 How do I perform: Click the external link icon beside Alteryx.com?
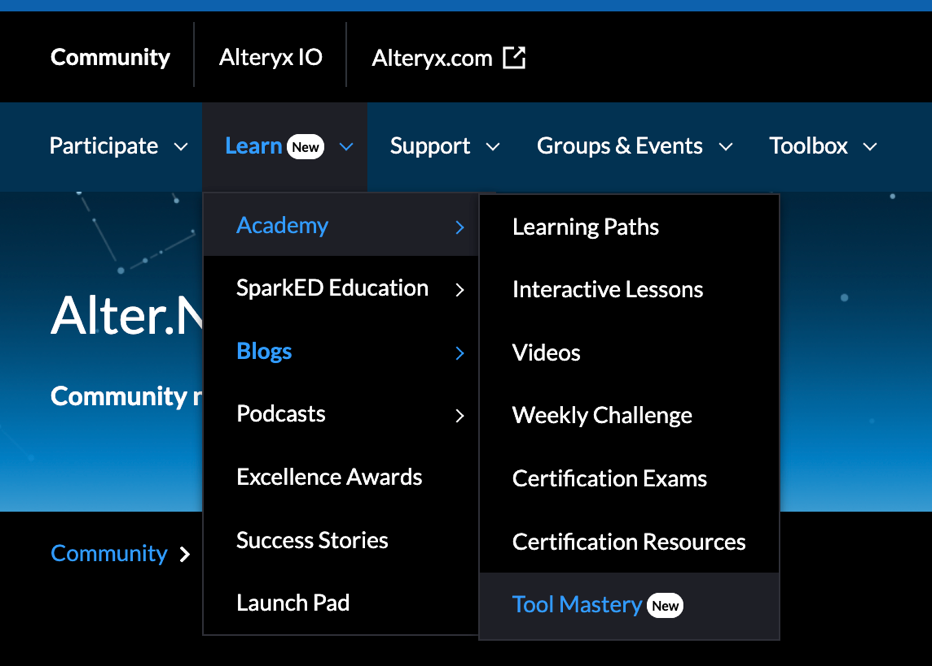coord(513,58)
